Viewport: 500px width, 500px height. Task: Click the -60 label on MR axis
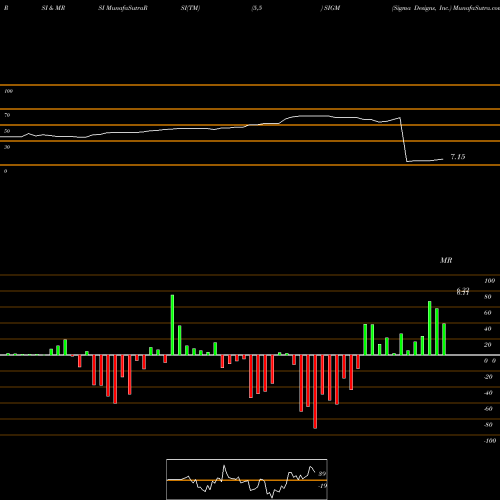tap(488, 409)
